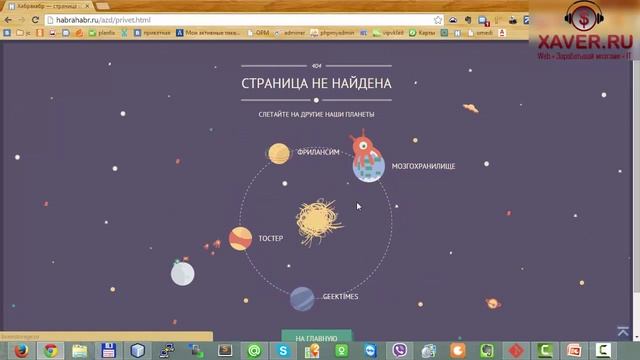Click the НА ГЛАВНУЮ button
The image size is (640, 360).
click(x=316, y=336)
